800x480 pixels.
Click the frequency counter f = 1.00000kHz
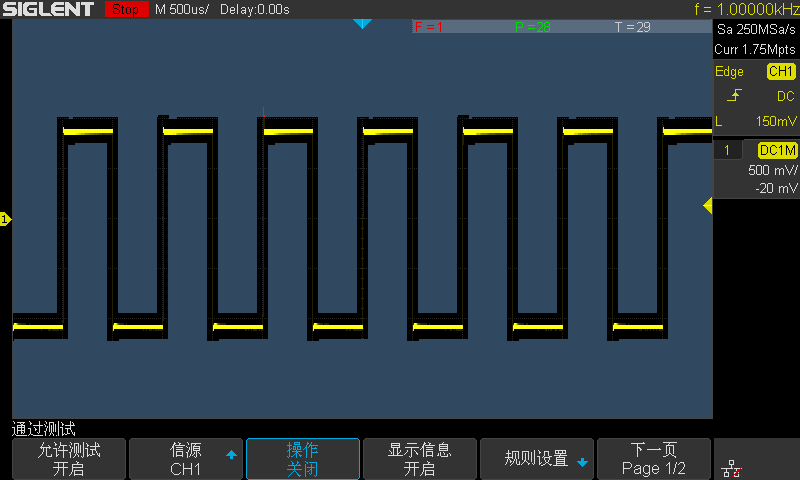point(746,9)
